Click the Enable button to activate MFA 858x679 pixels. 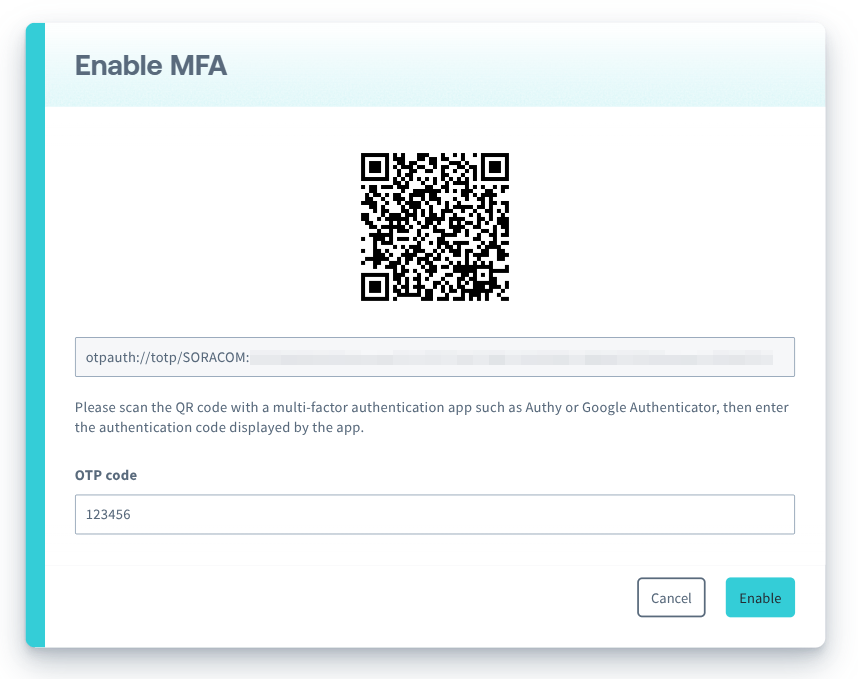[x=760, y=597]
